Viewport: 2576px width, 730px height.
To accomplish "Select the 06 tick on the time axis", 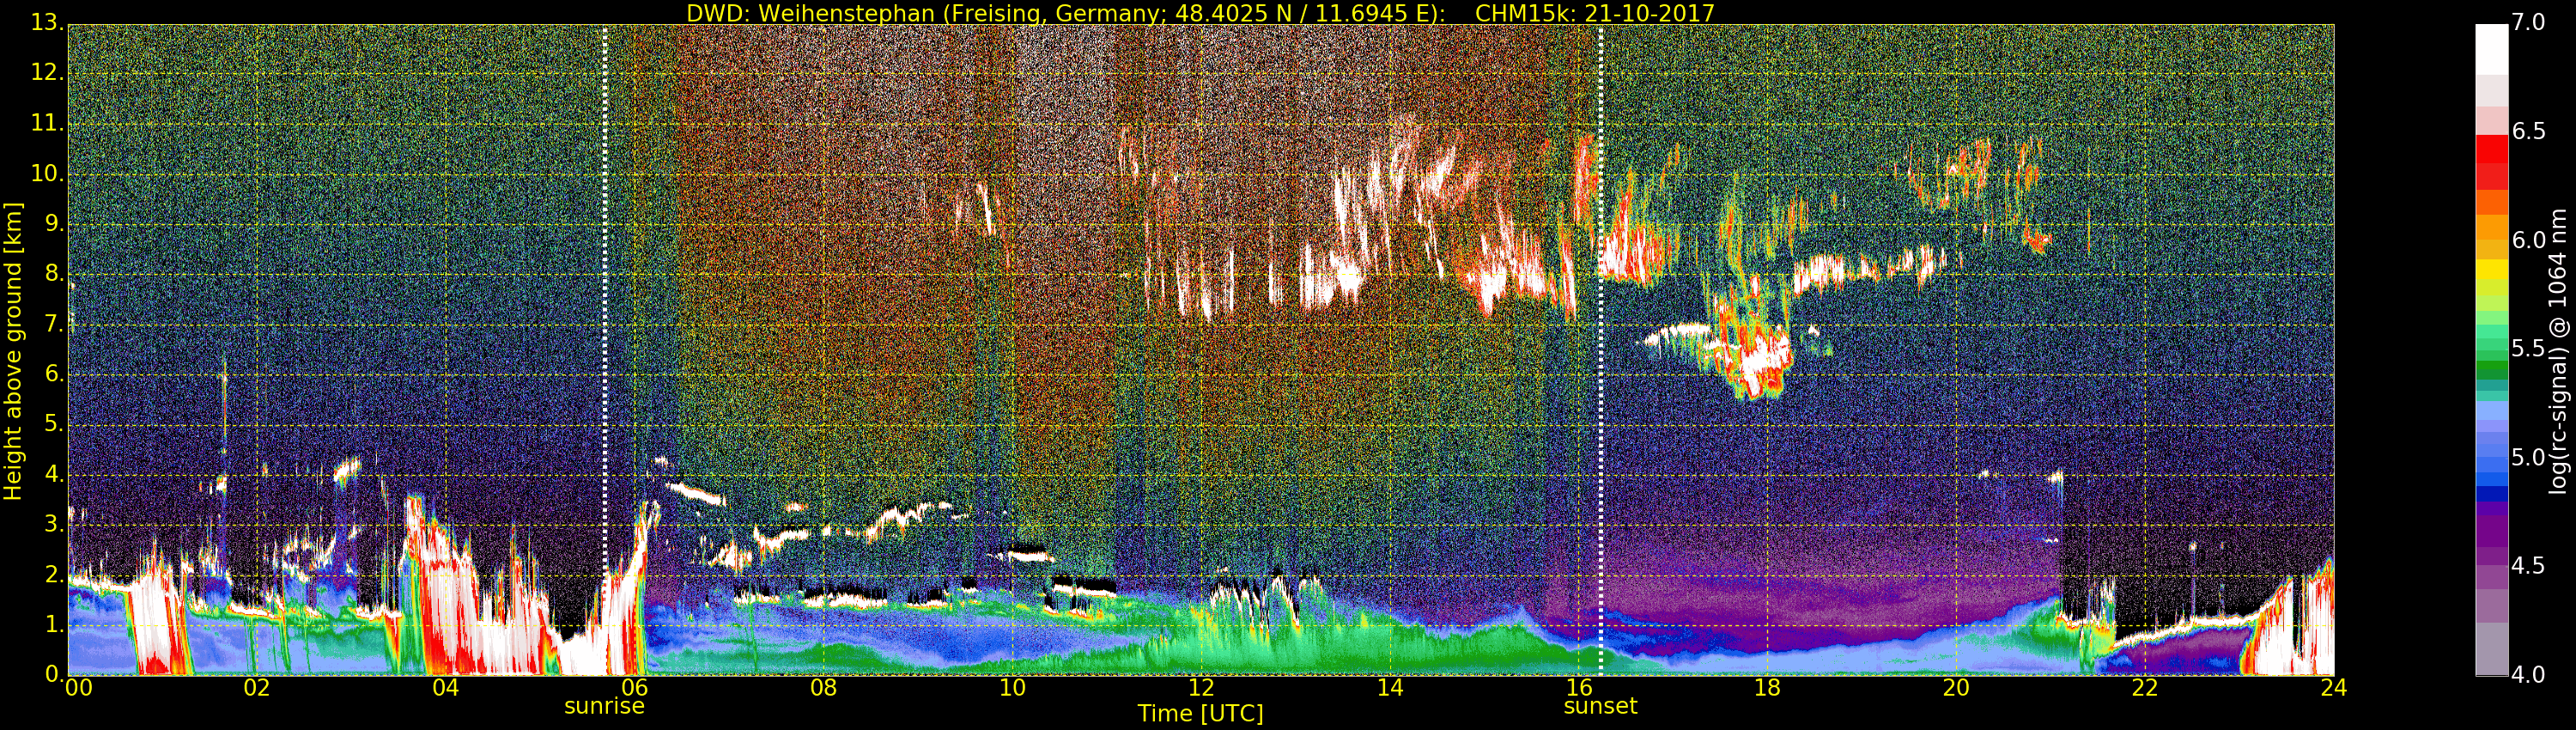I will pyautogui.click(x=635, y=687).
